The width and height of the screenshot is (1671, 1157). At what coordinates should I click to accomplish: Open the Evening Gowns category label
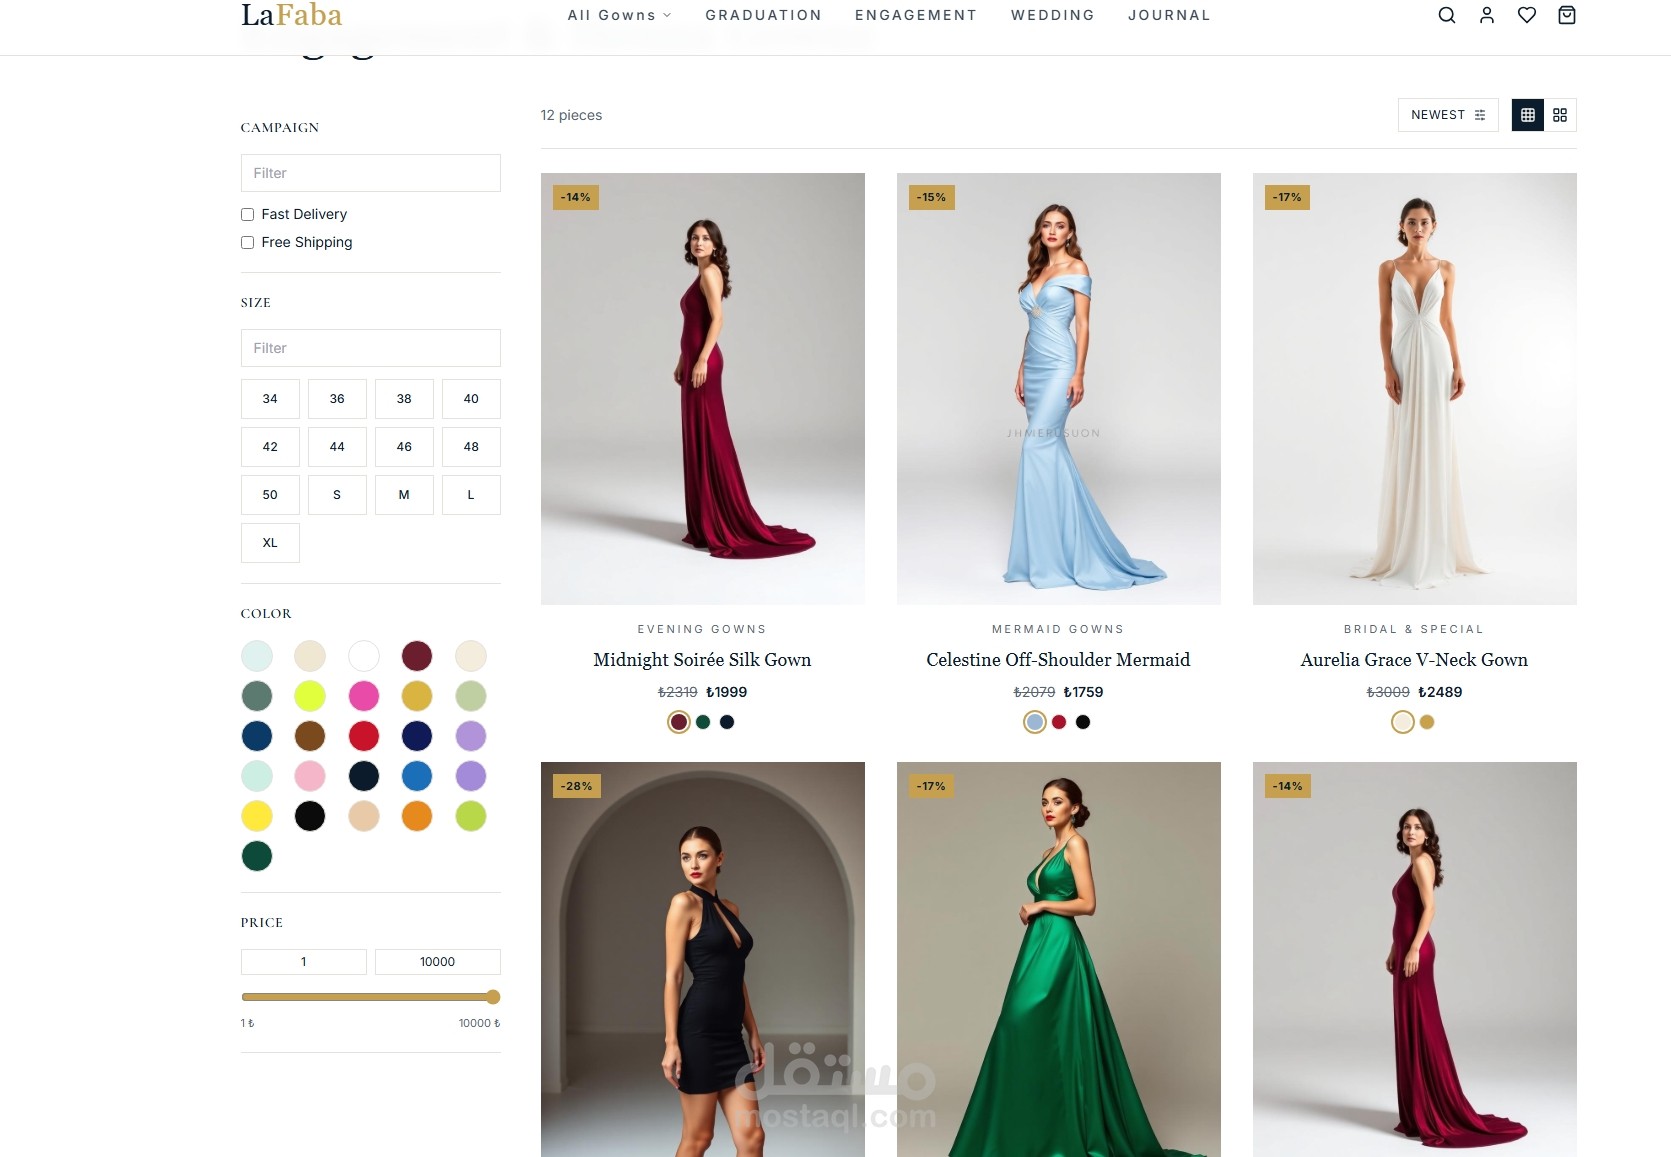(x=702, y=629)
